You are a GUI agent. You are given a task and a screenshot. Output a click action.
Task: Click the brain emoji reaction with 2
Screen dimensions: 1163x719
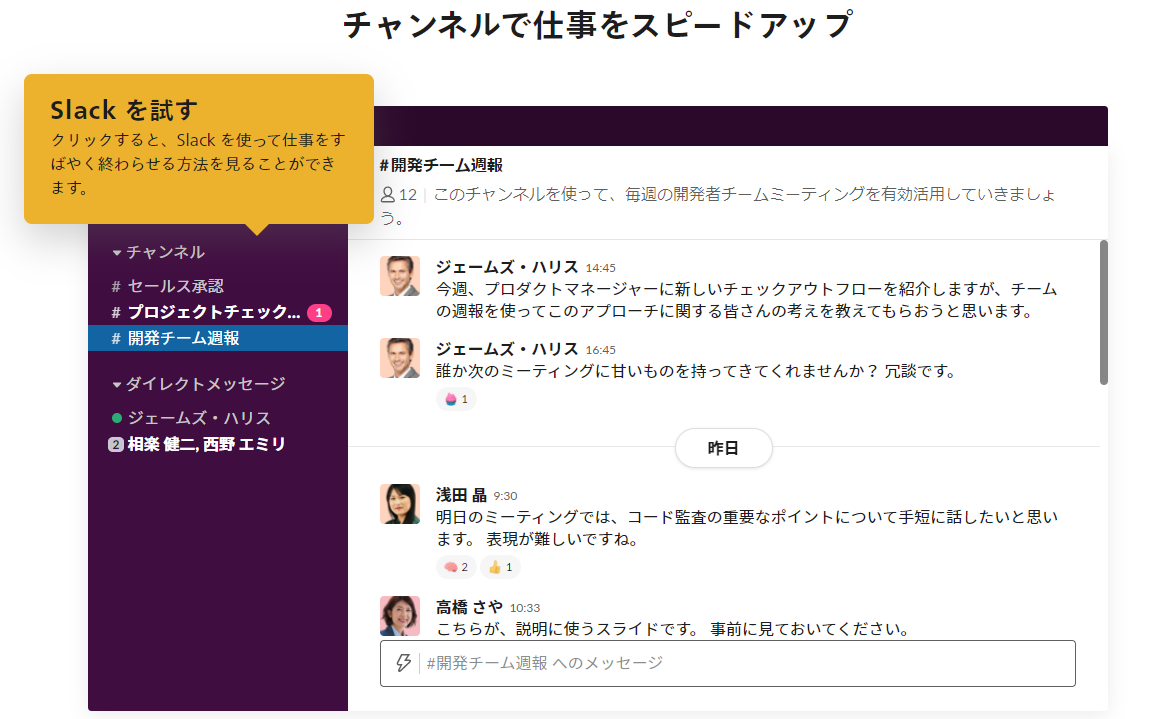tap(456, 567)
